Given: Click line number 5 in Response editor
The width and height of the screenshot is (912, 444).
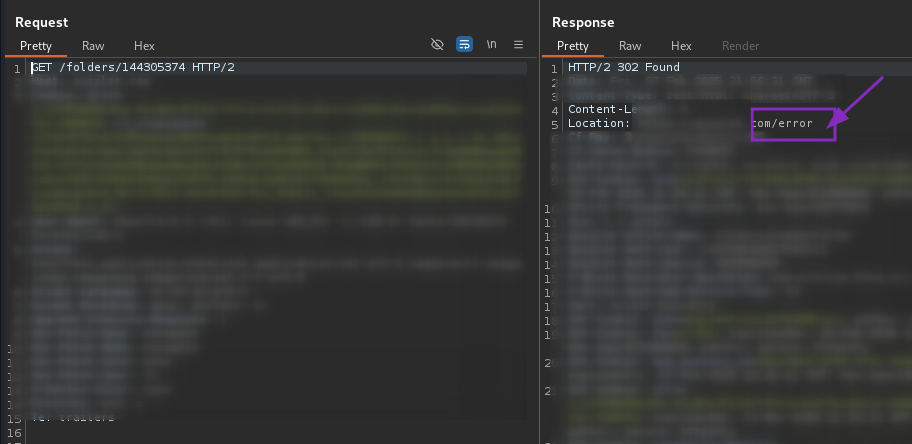Looking at the screenshot, I should coord(554,124).
